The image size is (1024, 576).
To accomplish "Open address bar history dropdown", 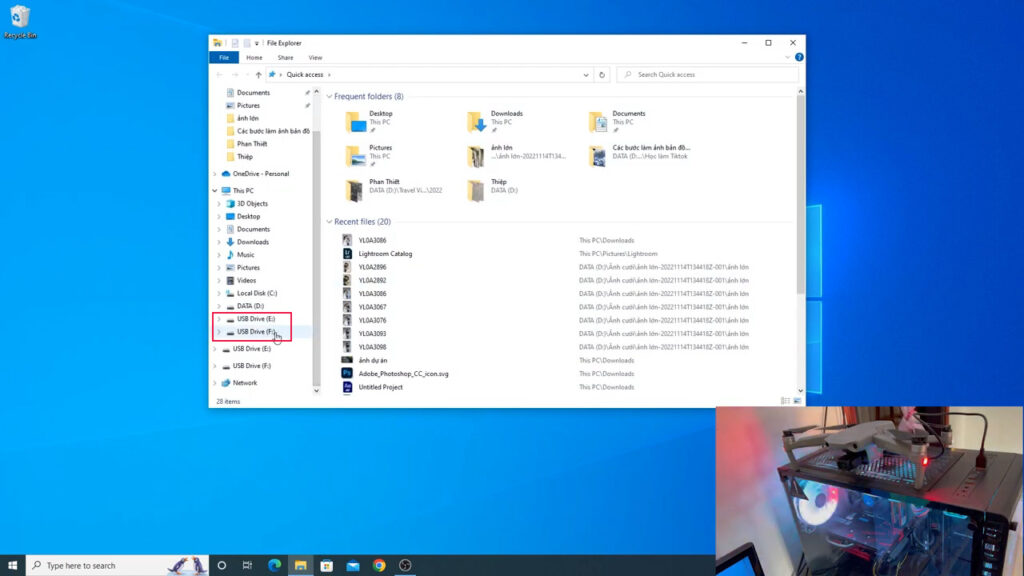I will click(x=586, y=74).
